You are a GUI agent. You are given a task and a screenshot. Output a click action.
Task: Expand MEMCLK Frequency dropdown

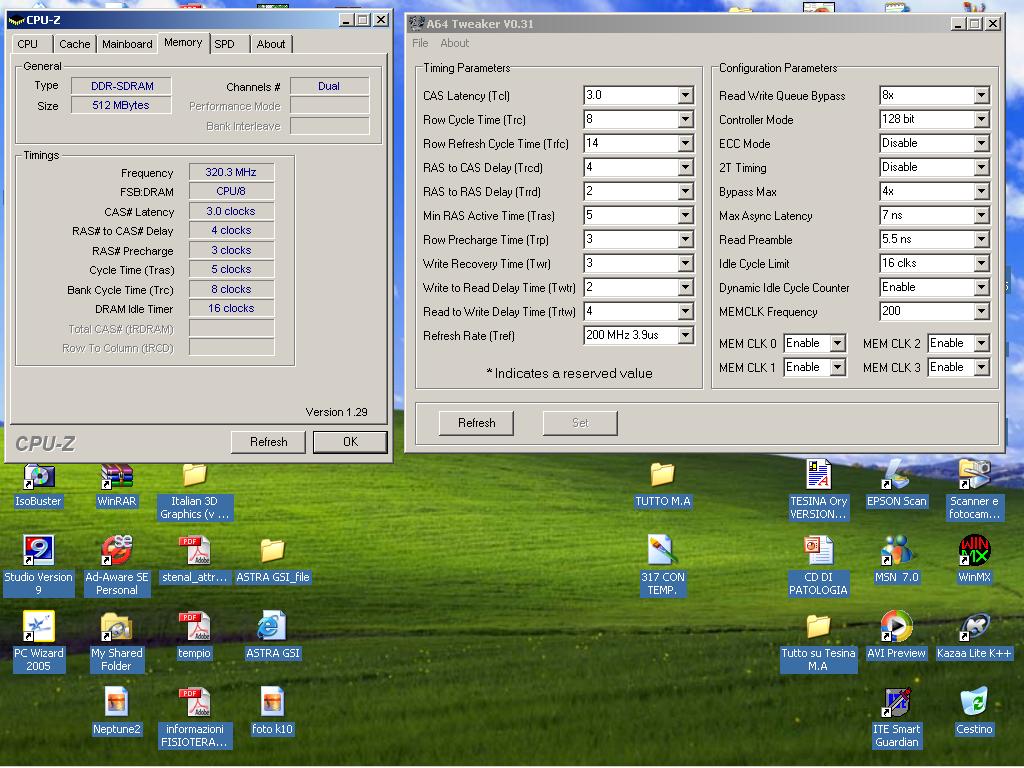[981, 312]
